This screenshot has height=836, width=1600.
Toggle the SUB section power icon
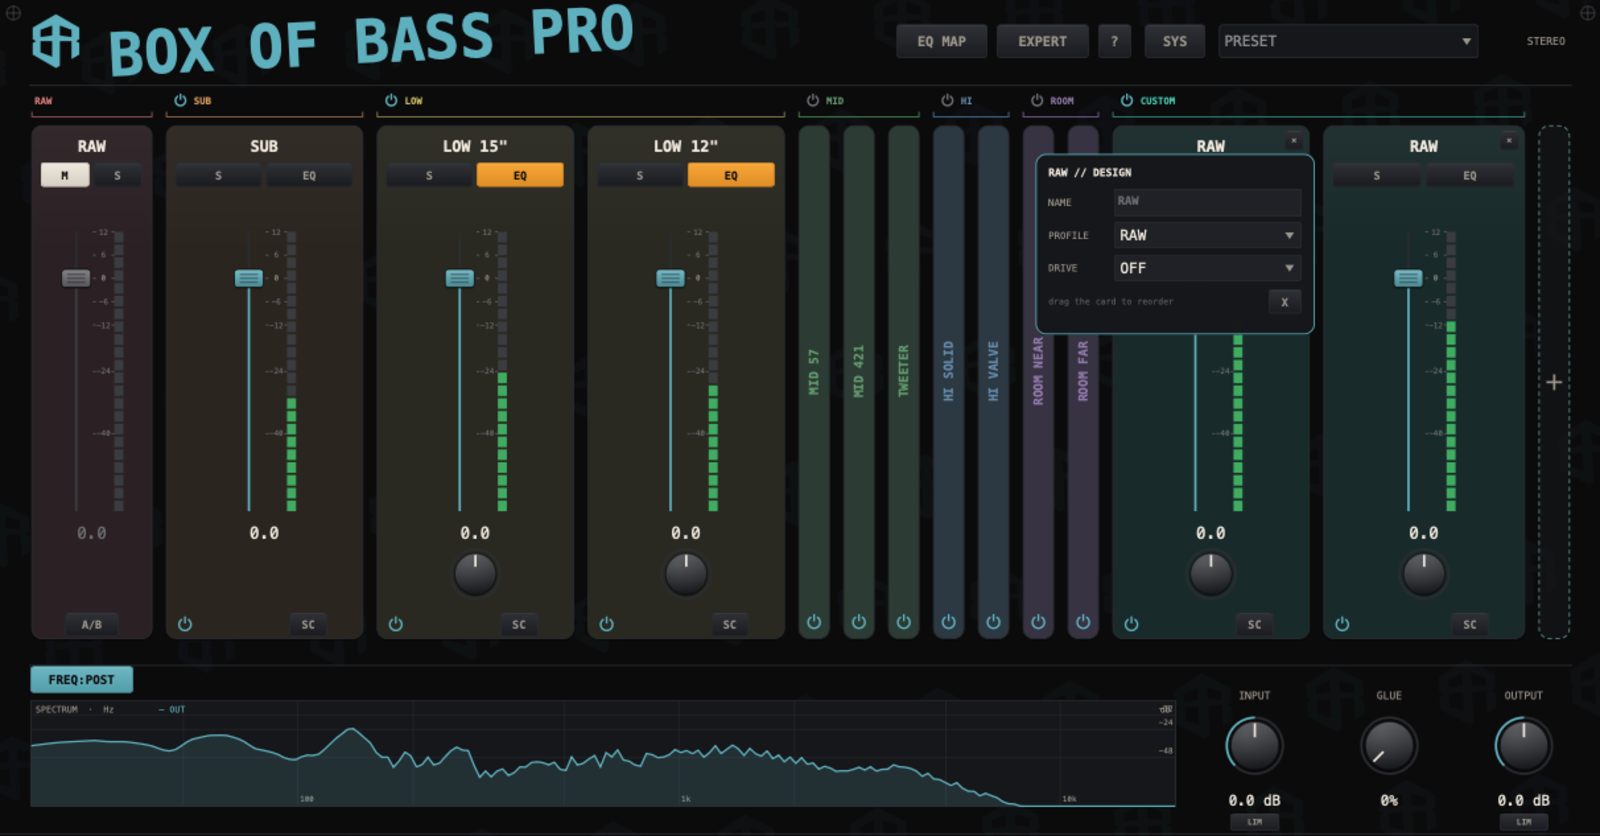tap(180, 100)
